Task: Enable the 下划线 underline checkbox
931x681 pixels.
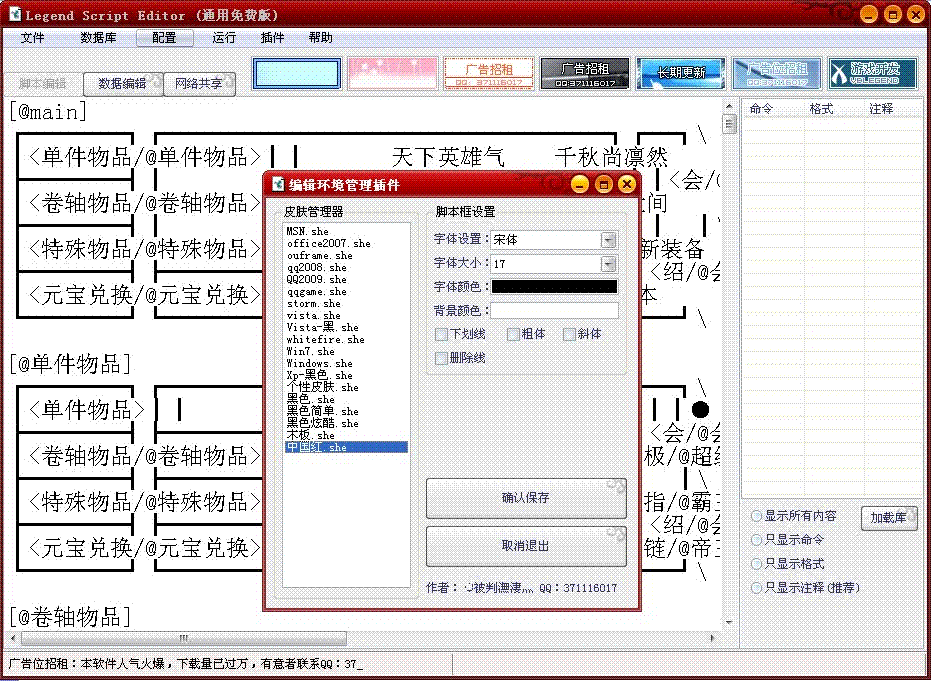Action: (442, 334)
